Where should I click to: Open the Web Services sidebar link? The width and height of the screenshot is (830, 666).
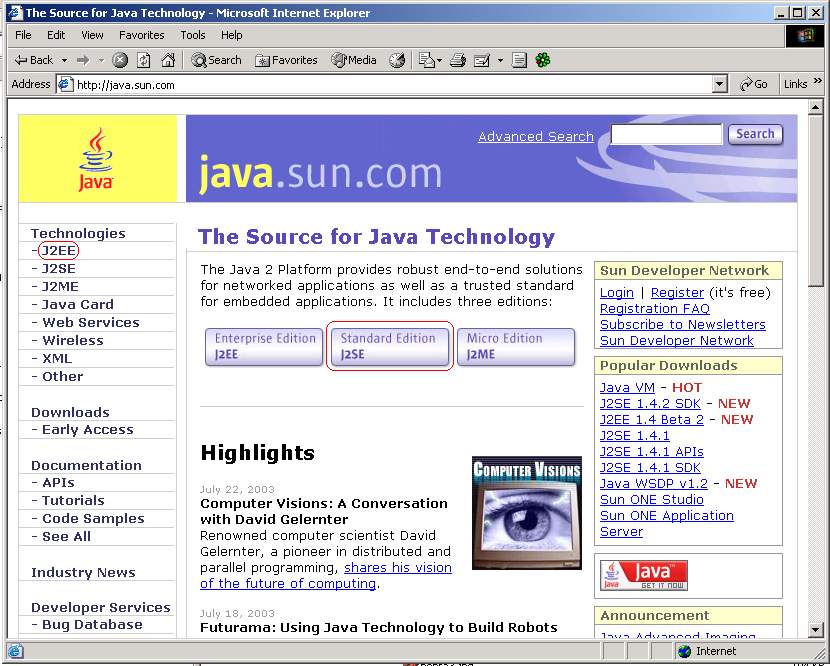[91, 322]
